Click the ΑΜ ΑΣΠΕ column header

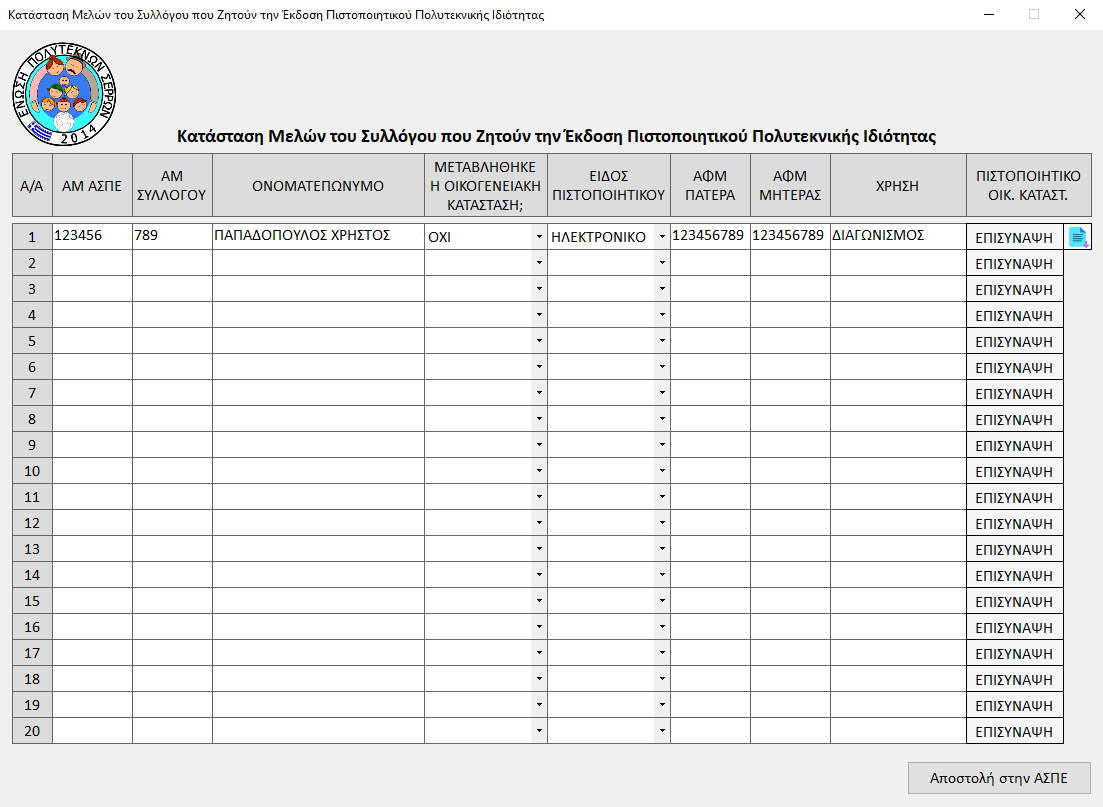tap(92, 186)
